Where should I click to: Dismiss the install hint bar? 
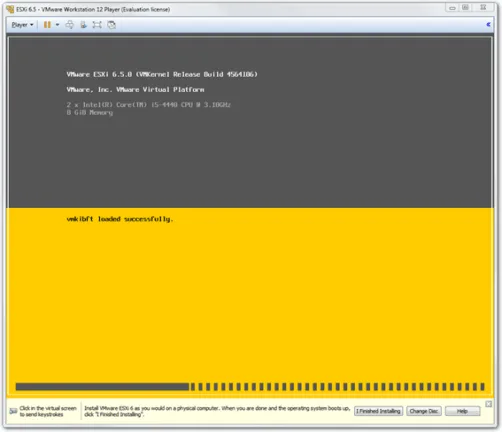coord(489,404)
